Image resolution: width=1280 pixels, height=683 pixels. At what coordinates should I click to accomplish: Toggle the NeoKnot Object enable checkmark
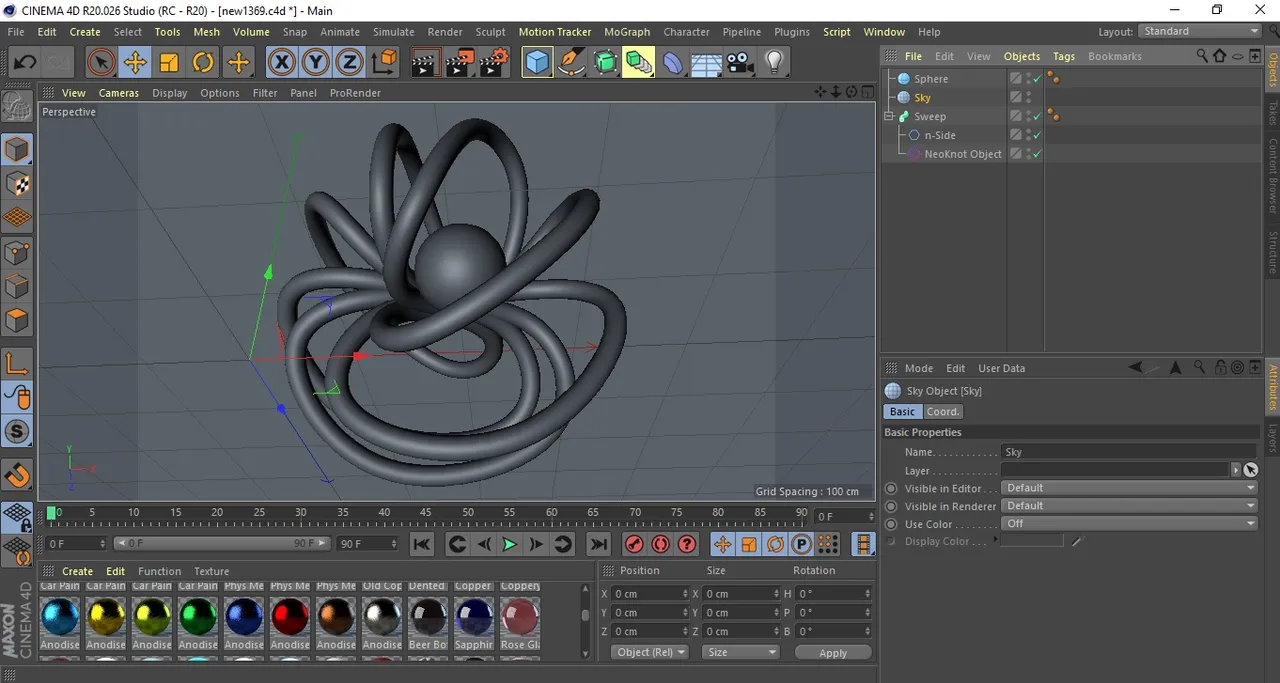click(x=1037, y=154)
